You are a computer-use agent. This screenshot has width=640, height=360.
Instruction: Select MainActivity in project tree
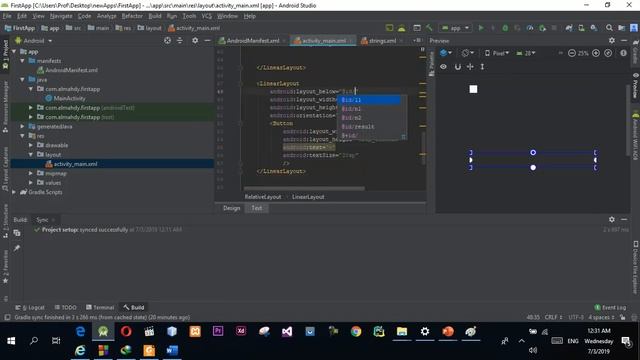pos(69,98)
